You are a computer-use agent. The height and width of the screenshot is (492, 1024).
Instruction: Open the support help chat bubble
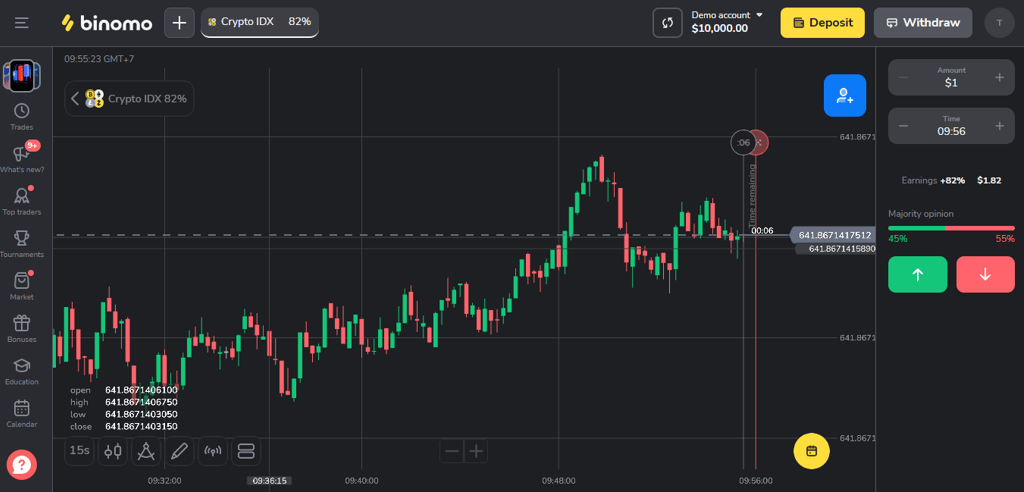coord(22,465)
